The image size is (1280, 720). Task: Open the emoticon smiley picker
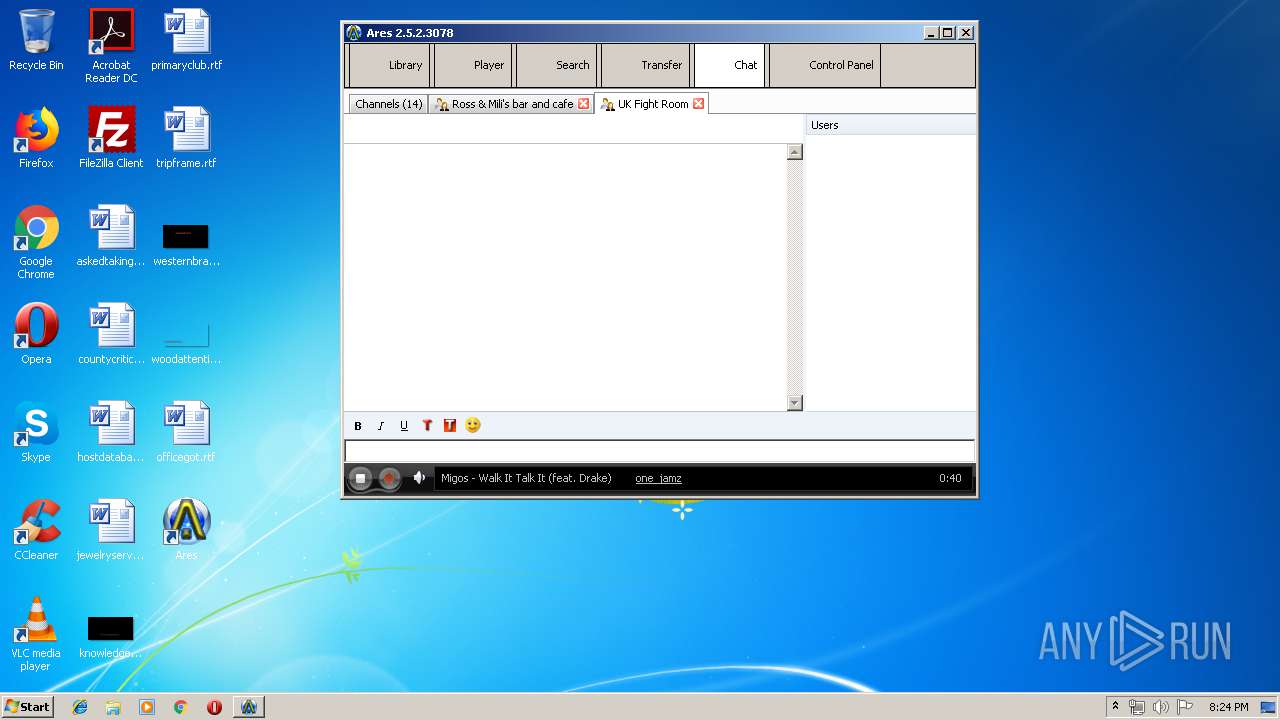click(473, 425)
